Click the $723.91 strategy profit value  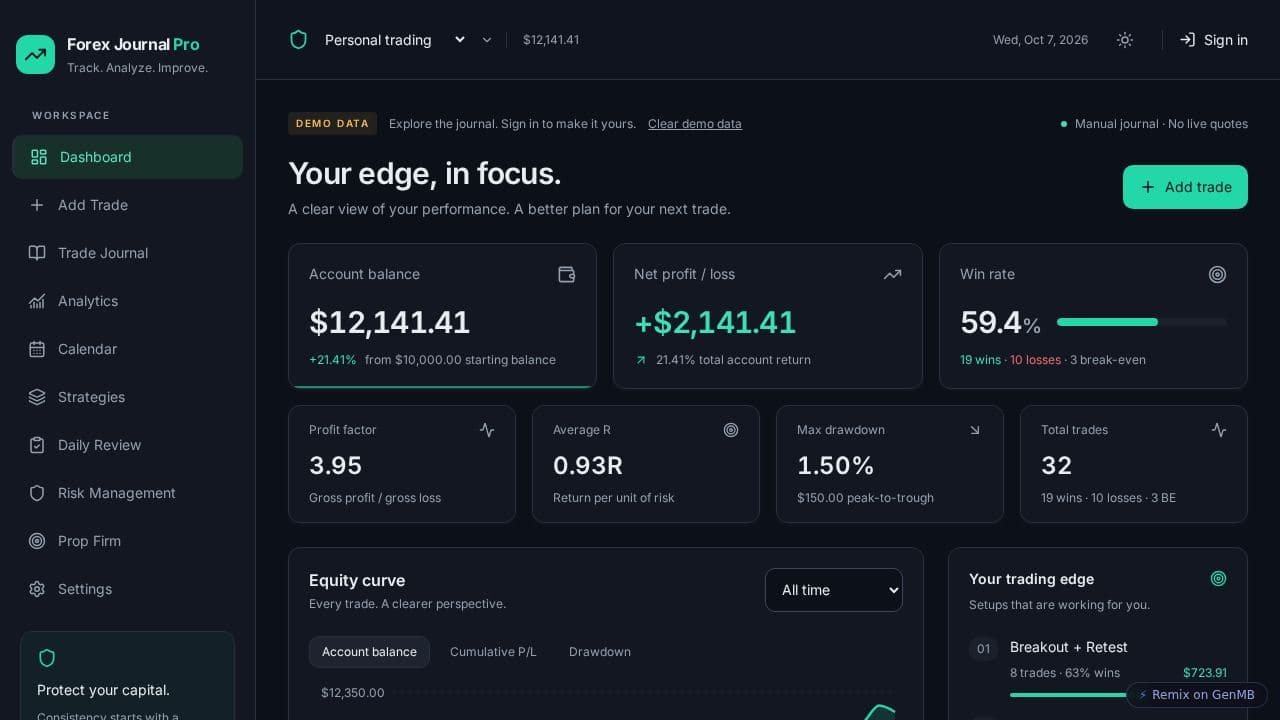click(x=1205, y=673)
